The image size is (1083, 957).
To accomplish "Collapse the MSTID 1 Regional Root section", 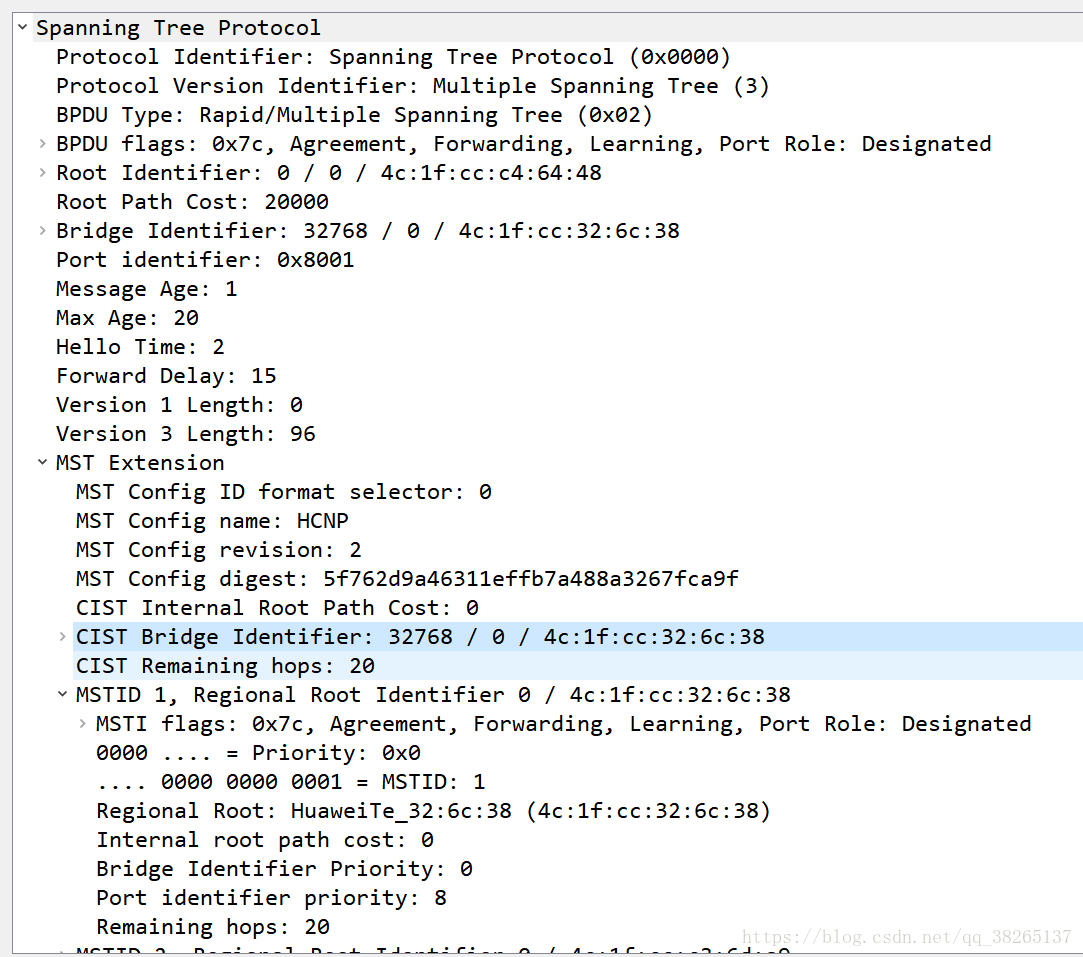I will tap(63, 694).
